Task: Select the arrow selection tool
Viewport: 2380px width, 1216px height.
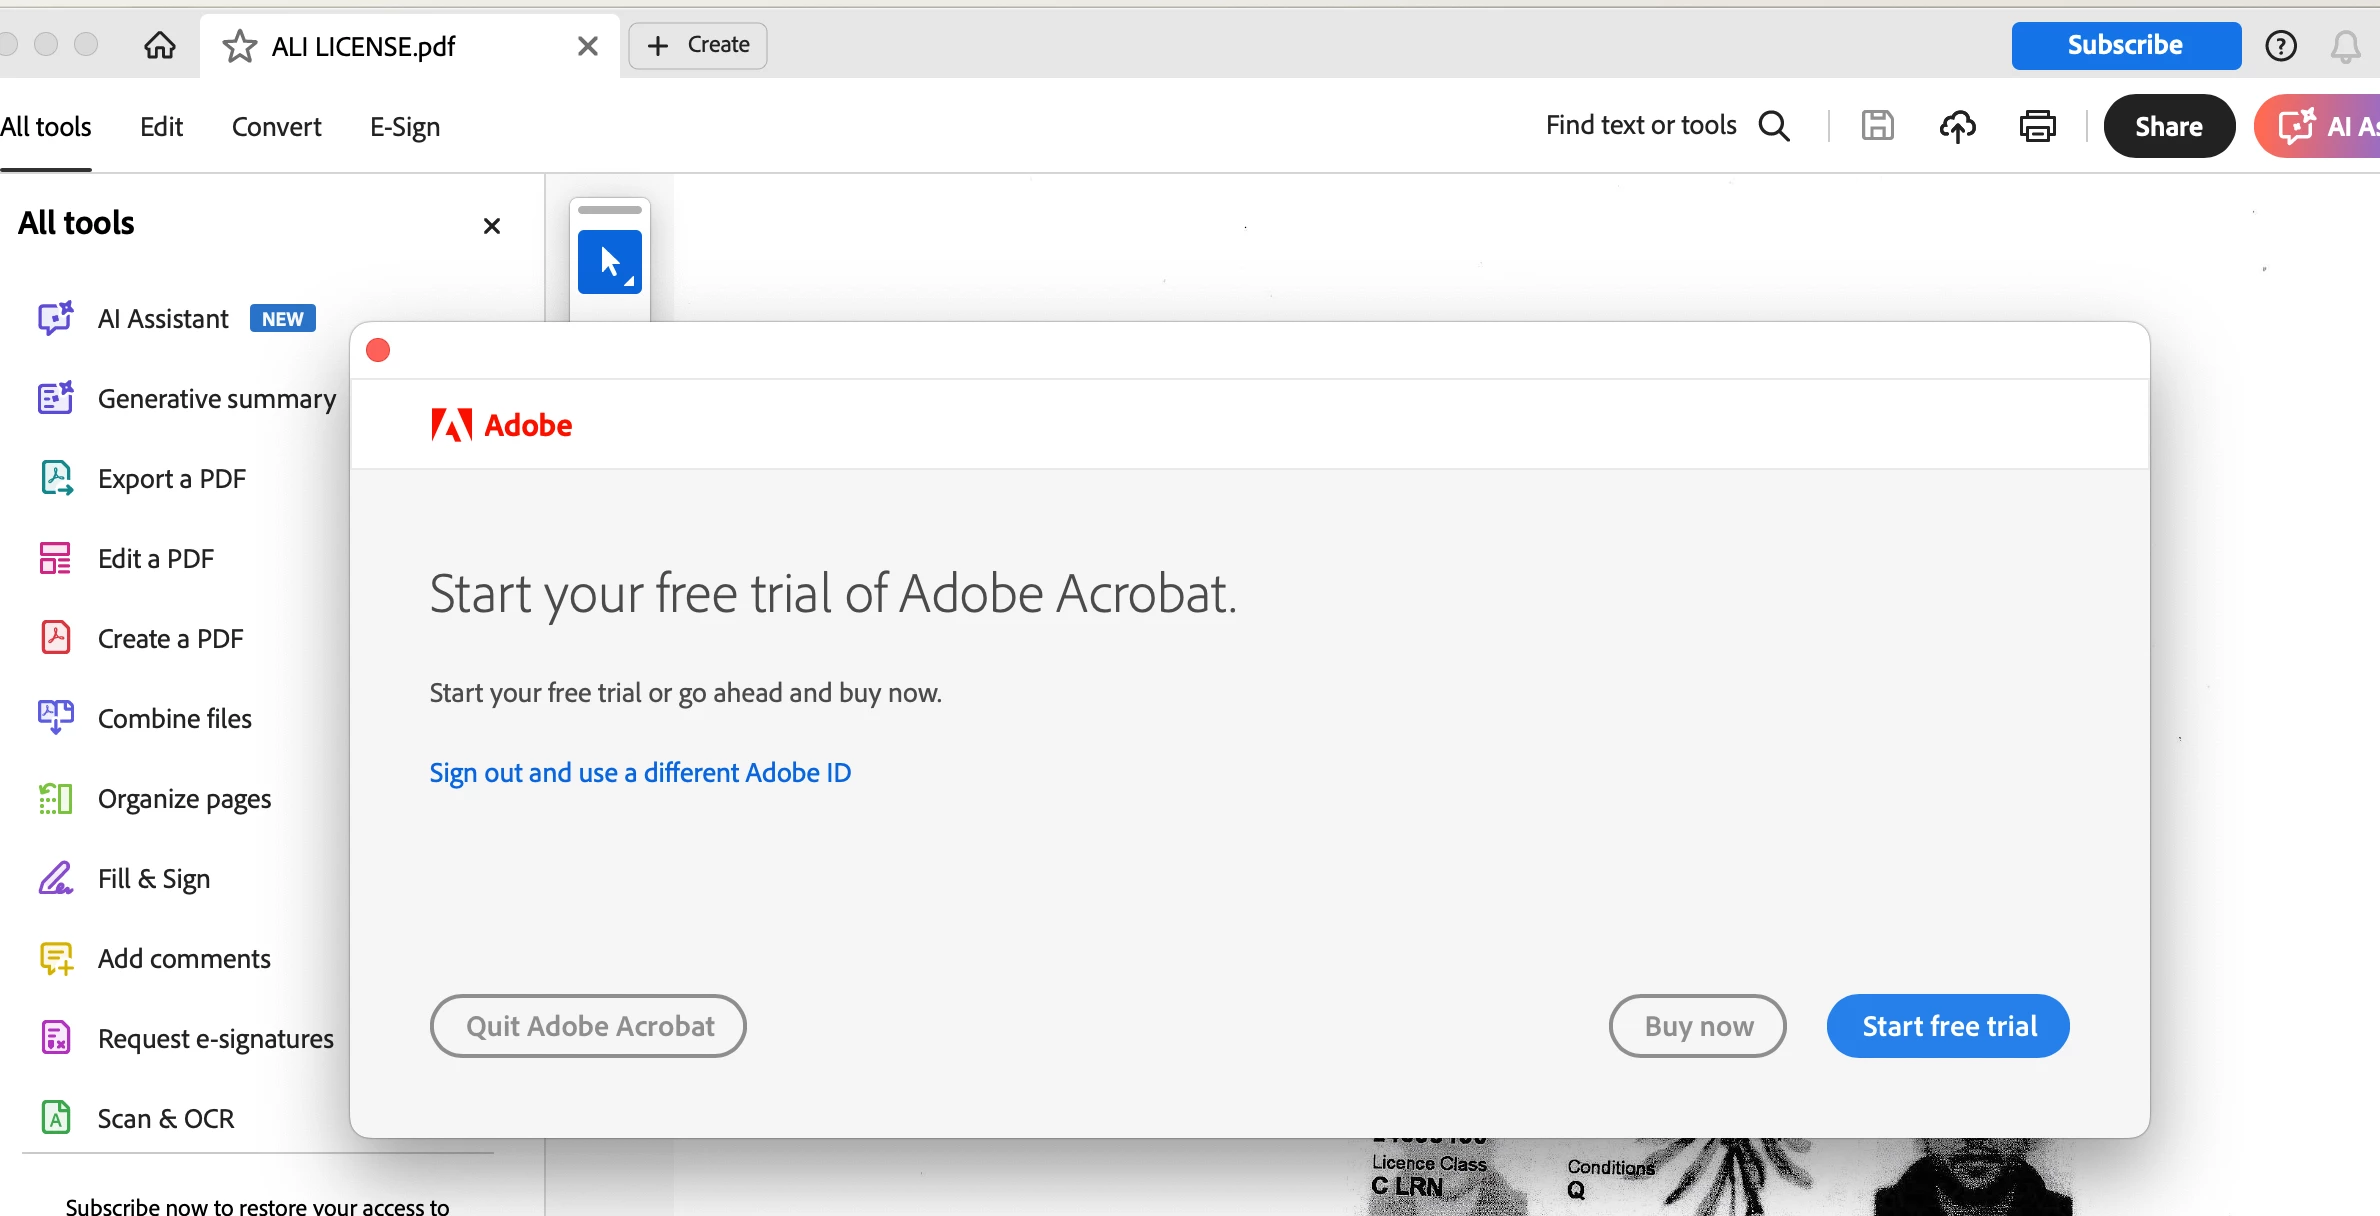Action: (610, 262)
